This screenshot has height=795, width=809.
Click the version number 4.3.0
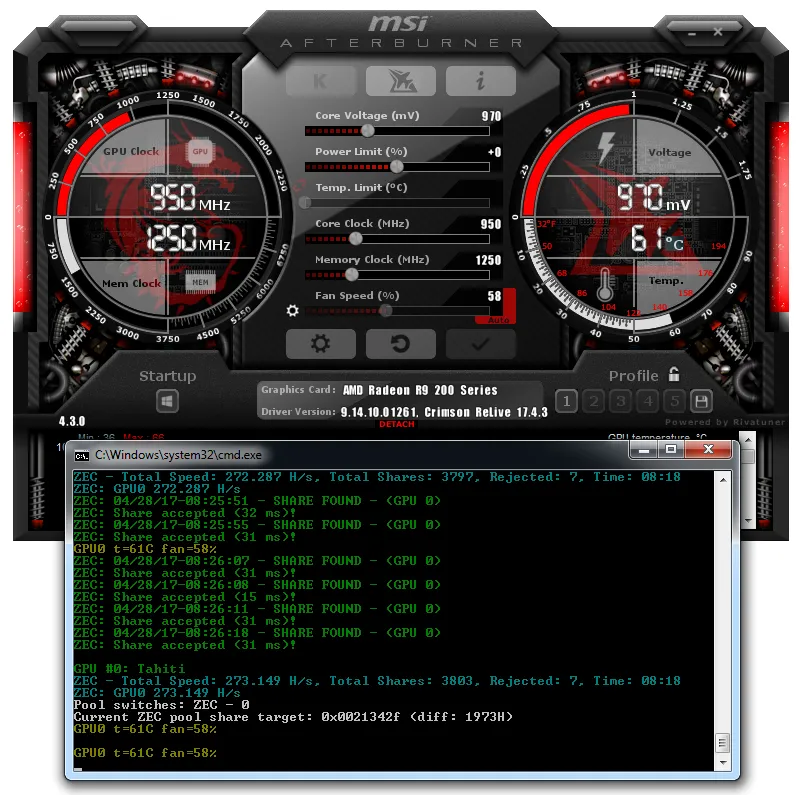pos(72,421)
